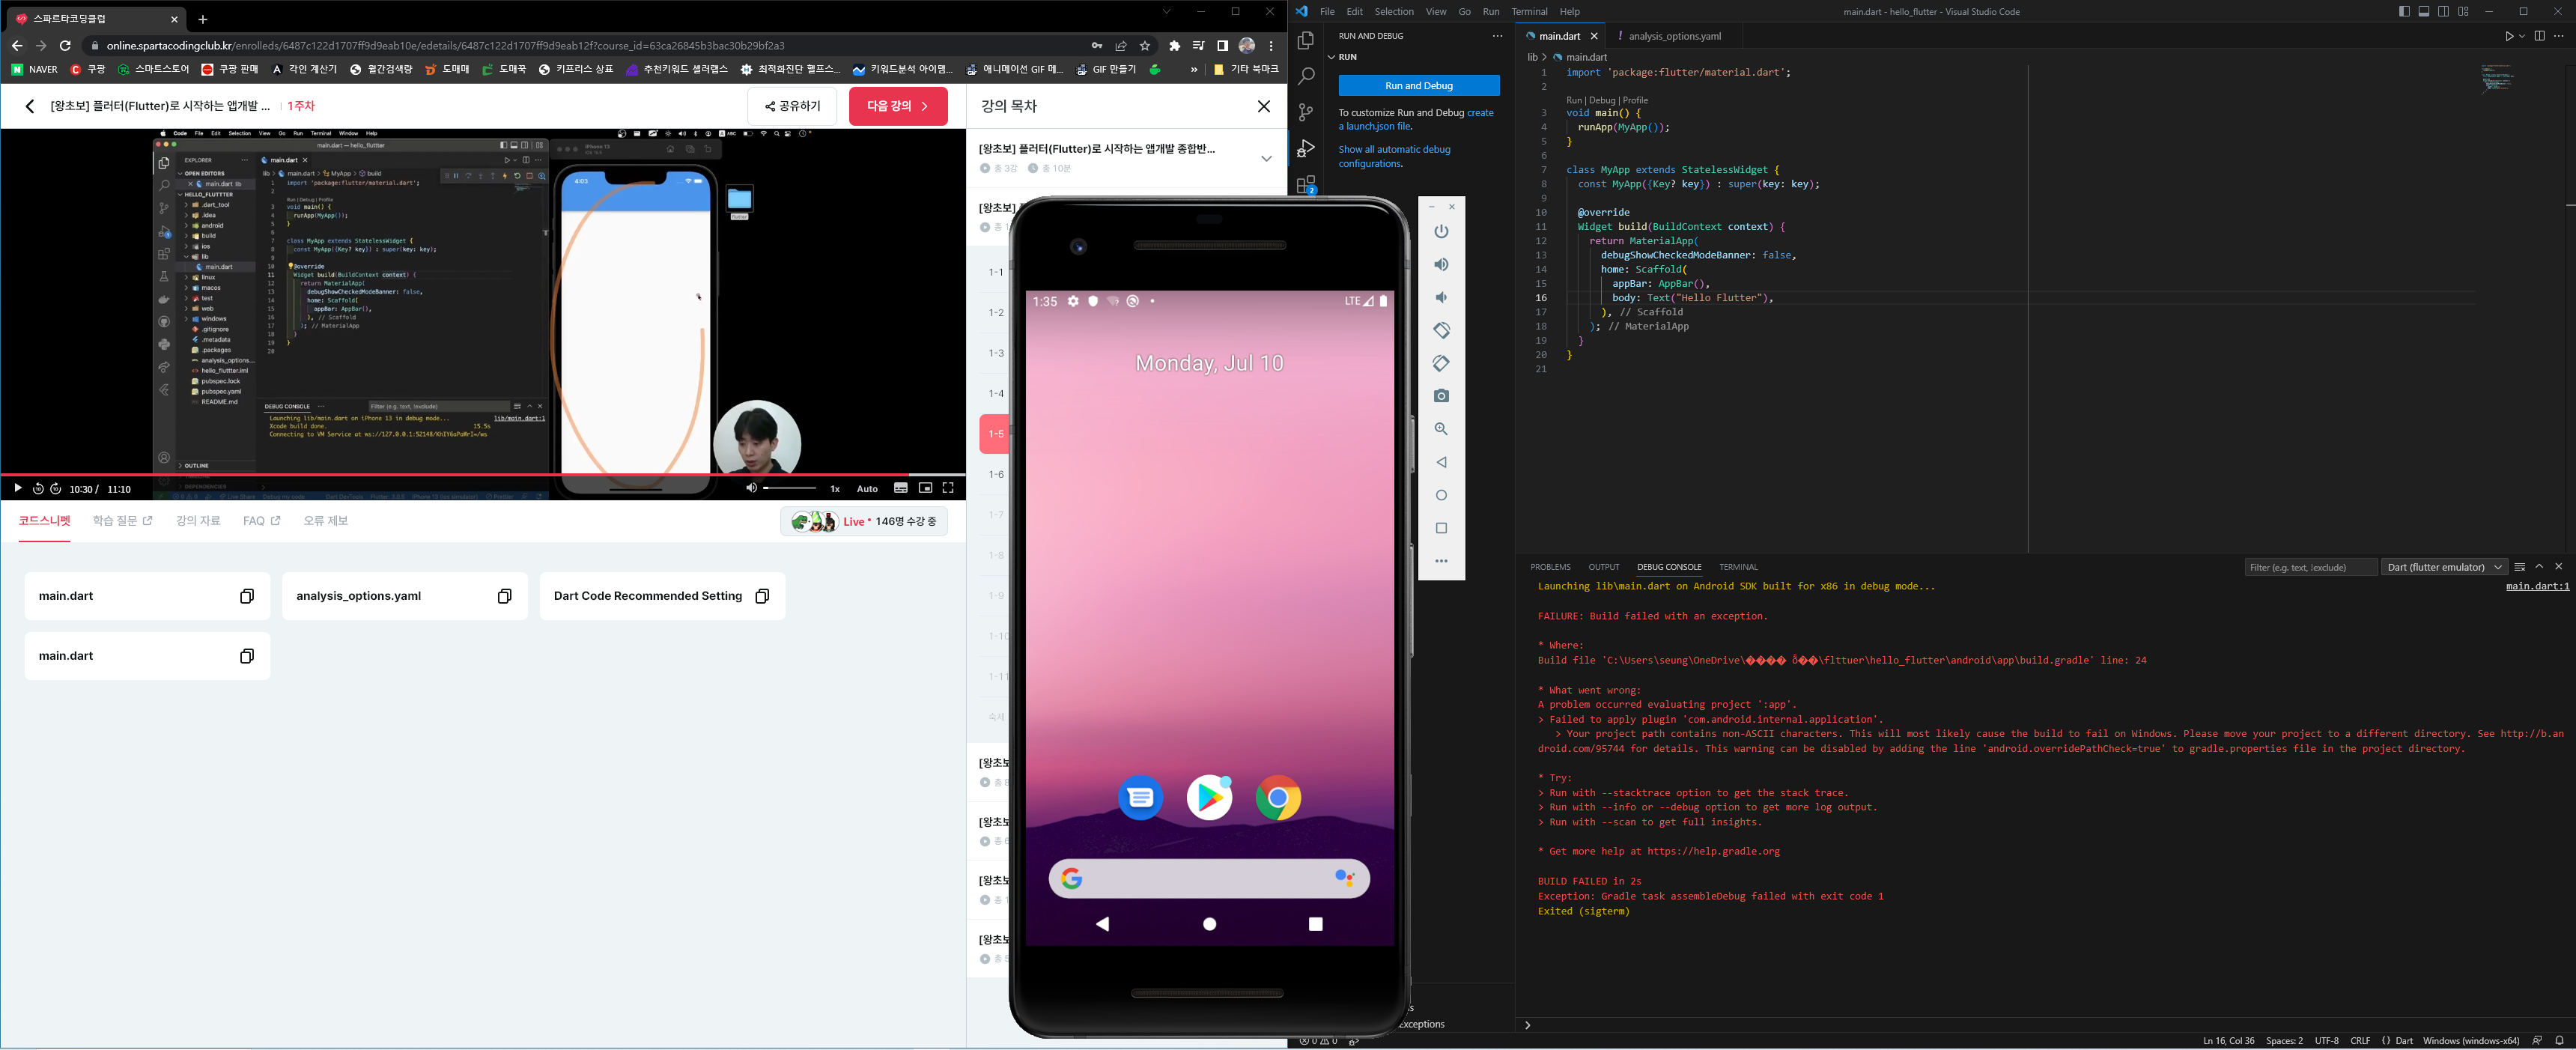Click the 공유하기 share button
This screenshot has width=2576, height=1050.
(792, 106)
